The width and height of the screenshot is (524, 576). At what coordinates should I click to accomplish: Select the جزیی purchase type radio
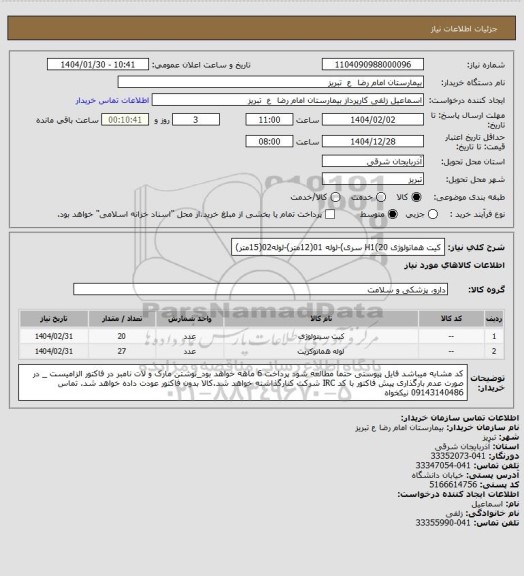(x=433, y=214)
